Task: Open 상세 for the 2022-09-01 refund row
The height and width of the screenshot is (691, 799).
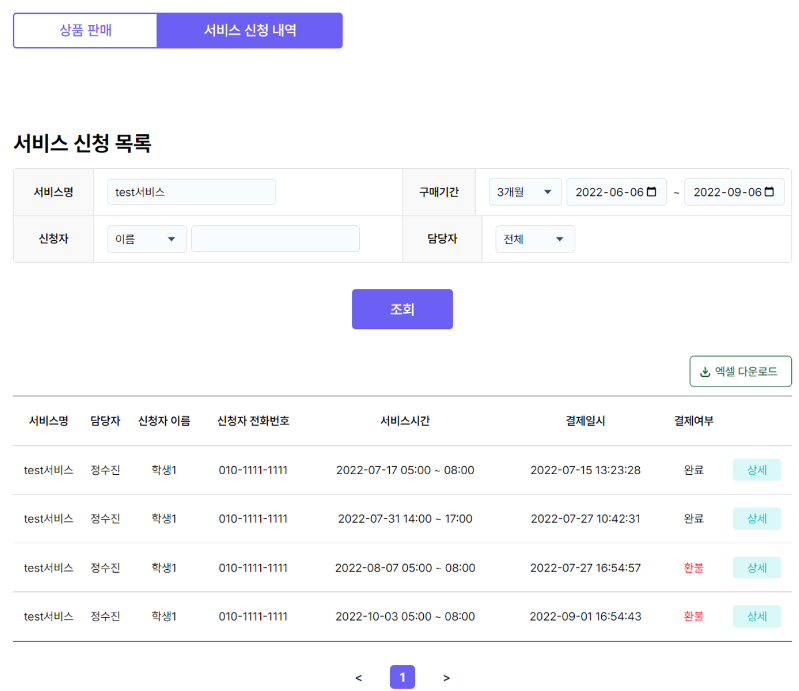Action: point(756,616)
